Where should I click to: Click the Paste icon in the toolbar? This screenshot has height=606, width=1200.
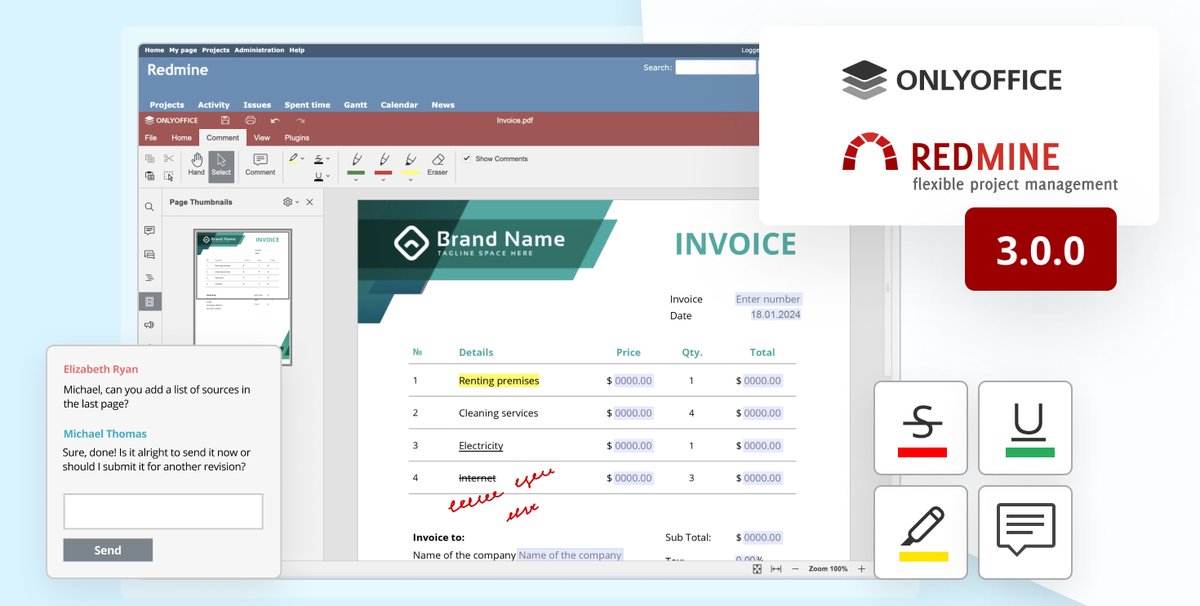[150, 175]
